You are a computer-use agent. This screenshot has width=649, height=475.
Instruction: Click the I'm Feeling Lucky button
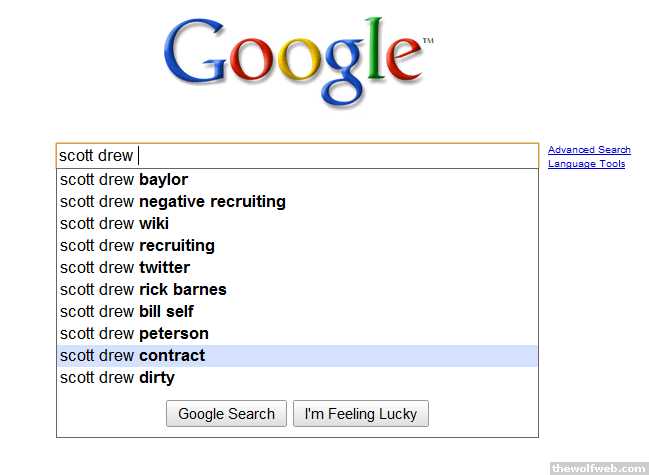361,414
